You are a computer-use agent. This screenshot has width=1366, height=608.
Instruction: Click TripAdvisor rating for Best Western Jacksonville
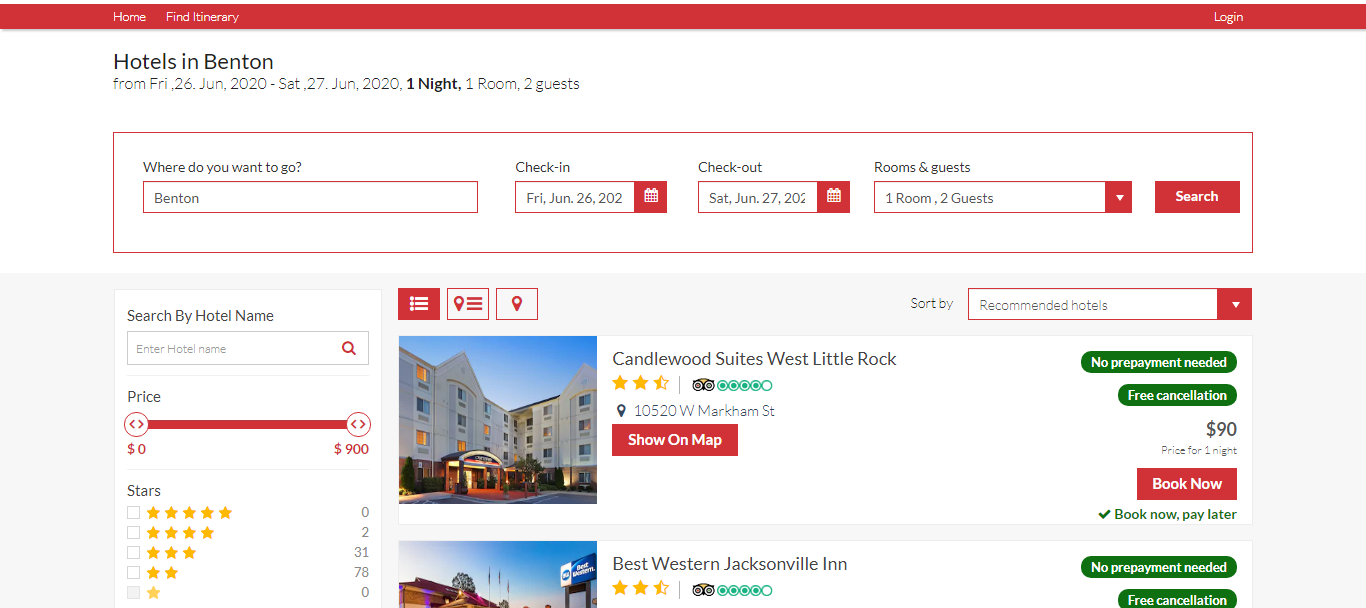(732, 590)
